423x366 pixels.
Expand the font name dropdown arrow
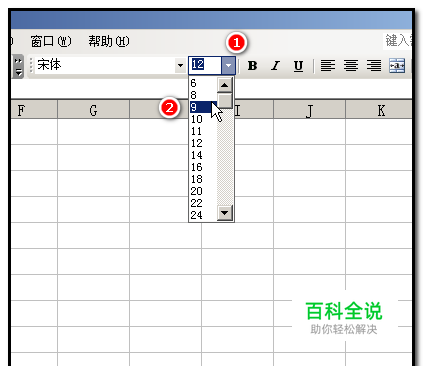click(x=180, y=65)
